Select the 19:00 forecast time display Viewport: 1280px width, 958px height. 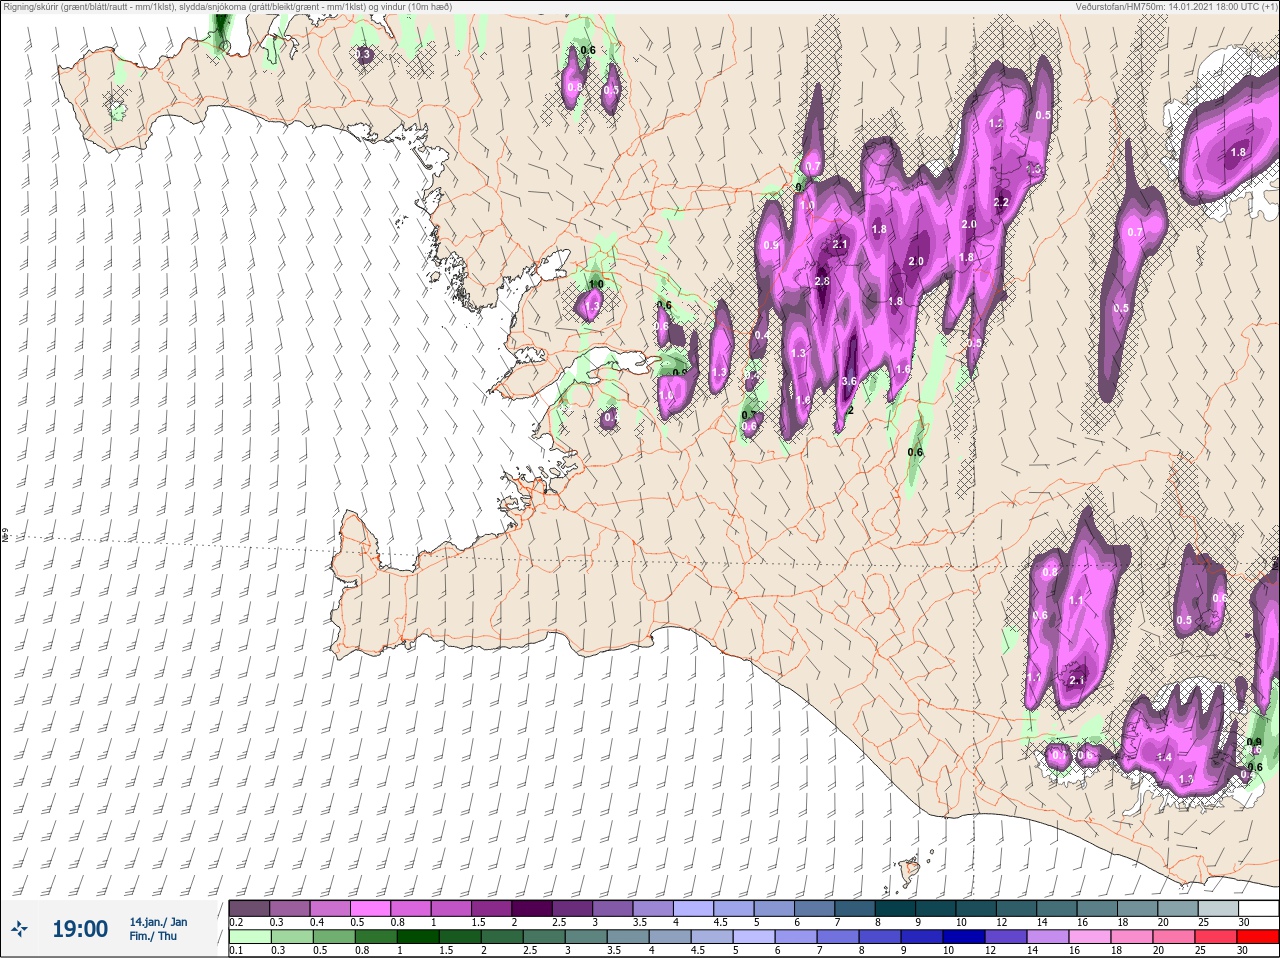point(80,930)
